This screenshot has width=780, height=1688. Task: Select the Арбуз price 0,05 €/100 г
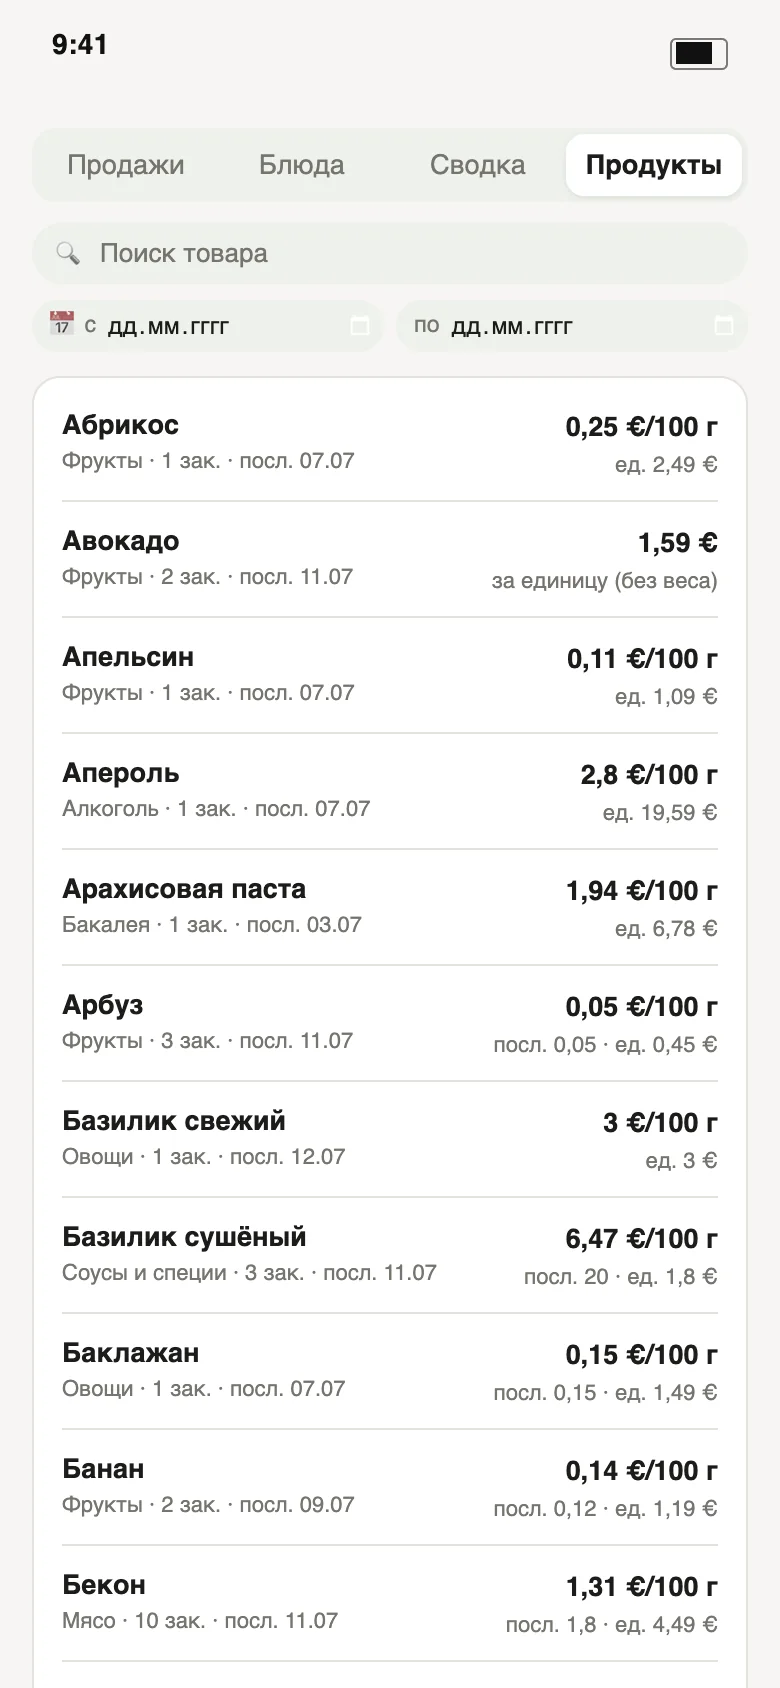[x=641, y=1007]
